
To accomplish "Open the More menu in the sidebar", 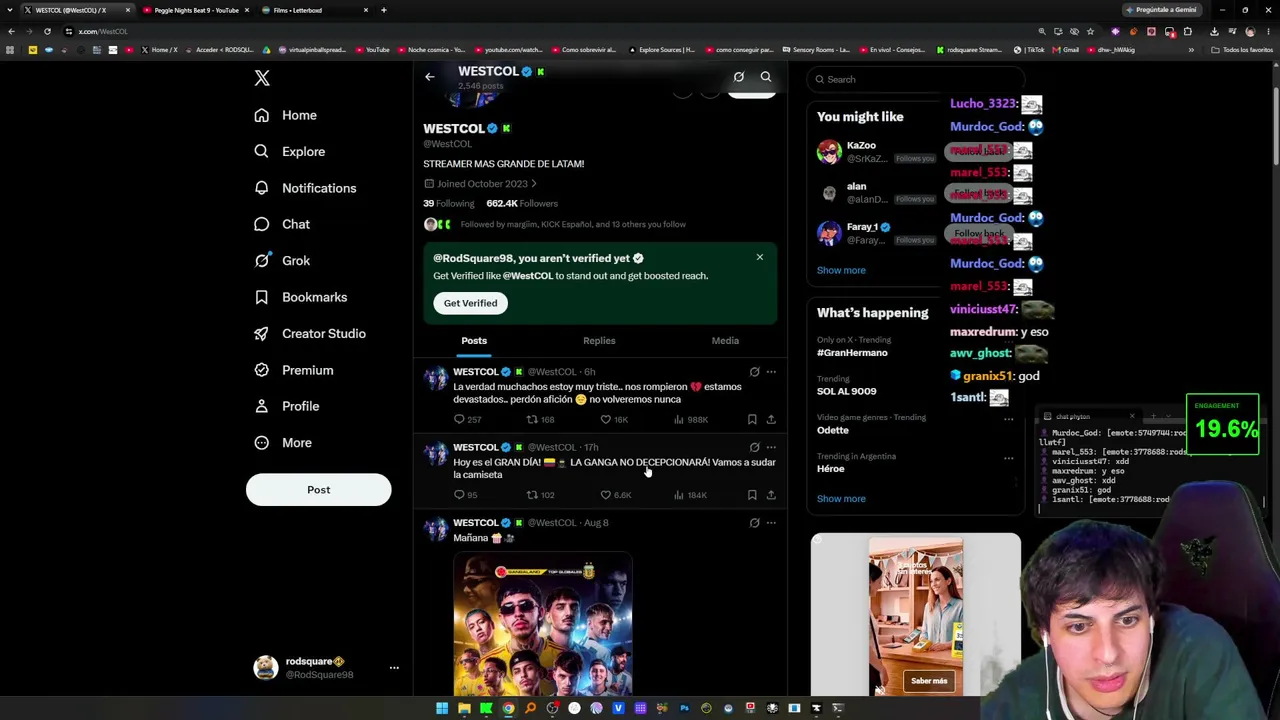I will pyautogui.click(x=283, y=443).
